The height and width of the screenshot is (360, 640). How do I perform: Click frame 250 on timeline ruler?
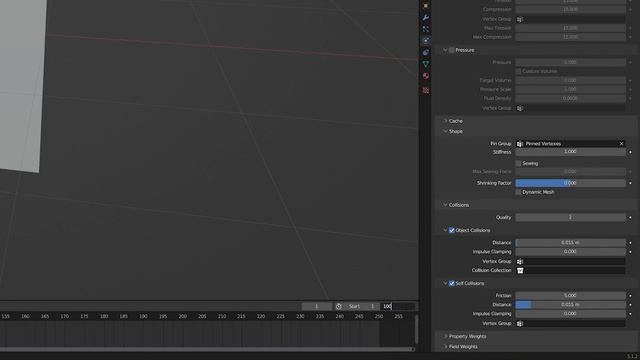pos(379,316)
